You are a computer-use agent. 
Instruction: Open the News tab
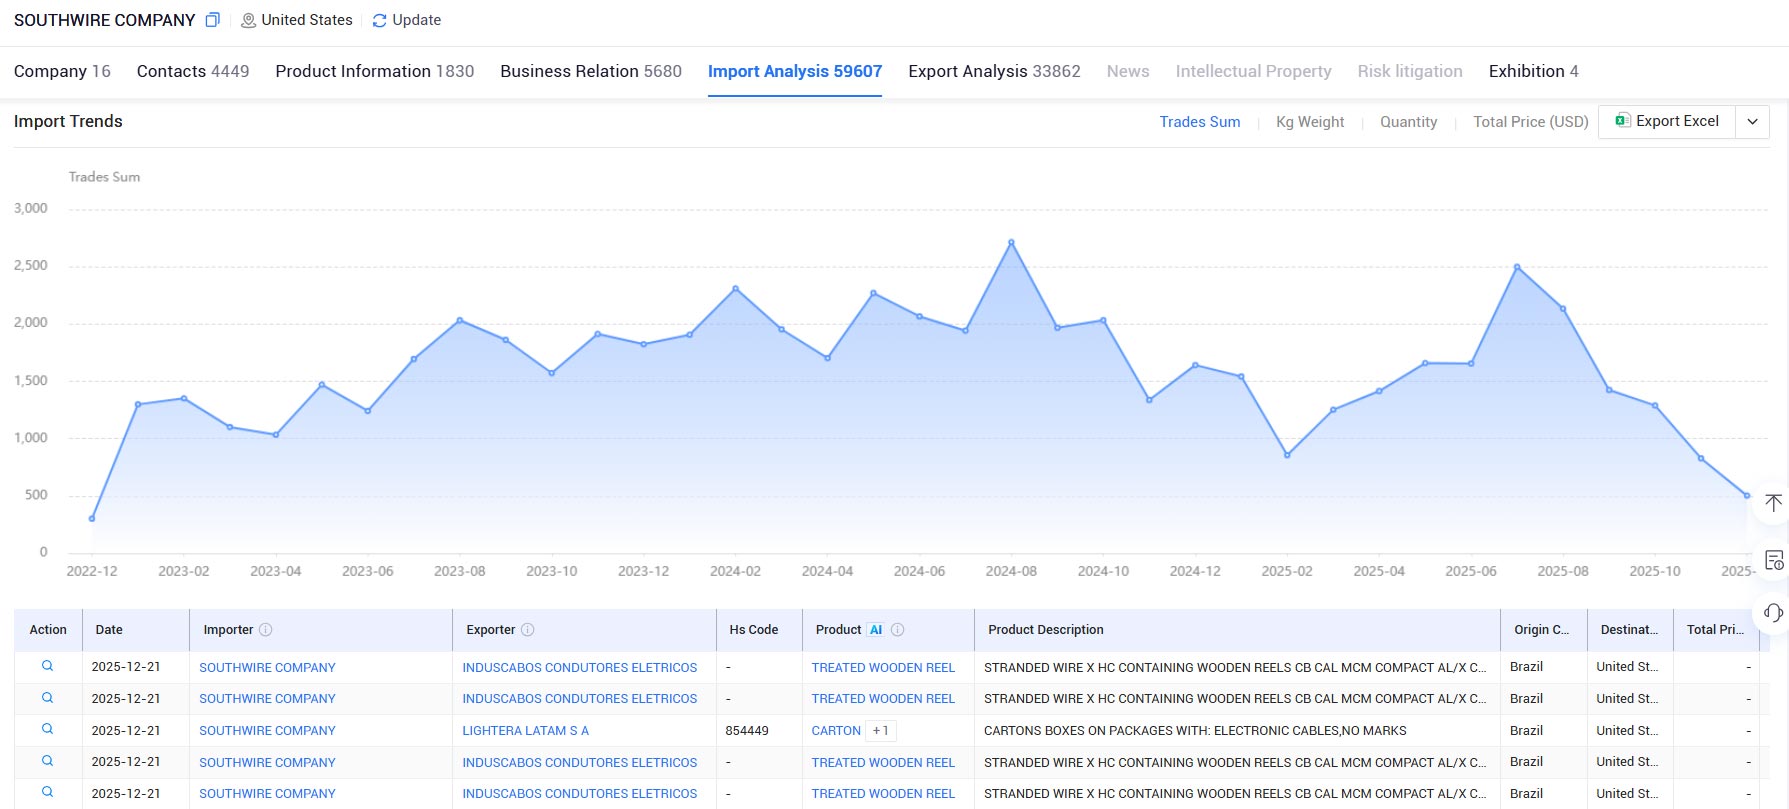[x=1128, y=71]
